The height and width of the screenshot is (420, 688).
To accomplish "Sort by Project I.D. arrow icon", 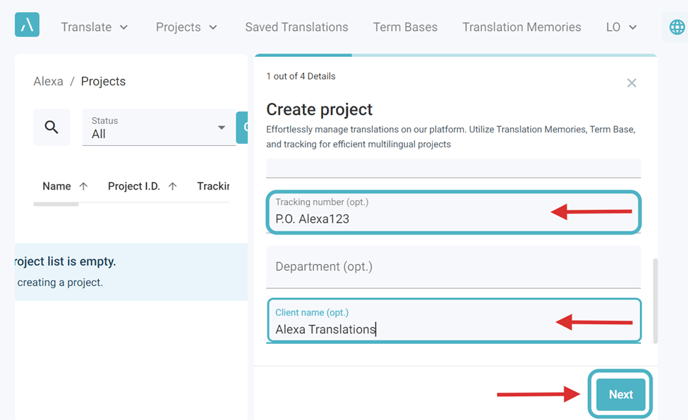I will 172,187.
